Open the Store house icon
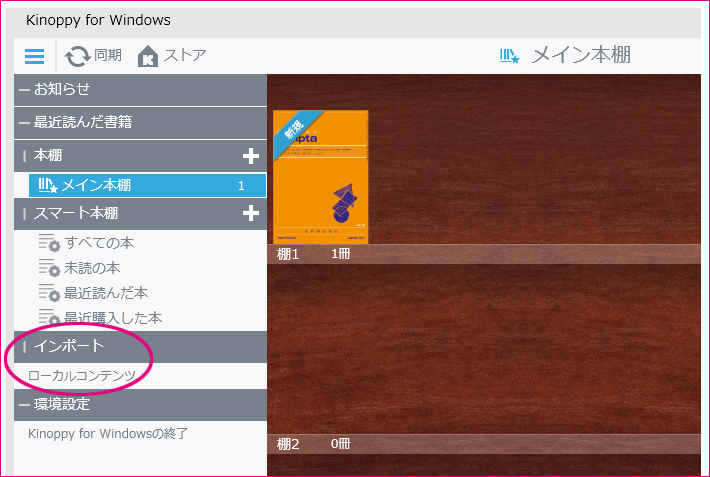The image size is (710, 477). point(148,57)
